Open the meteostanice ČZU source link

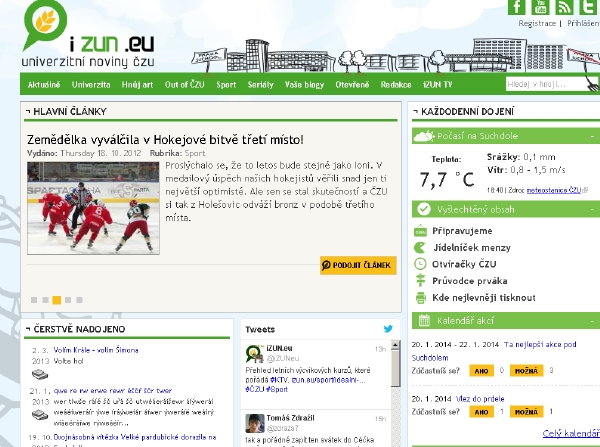554,190
